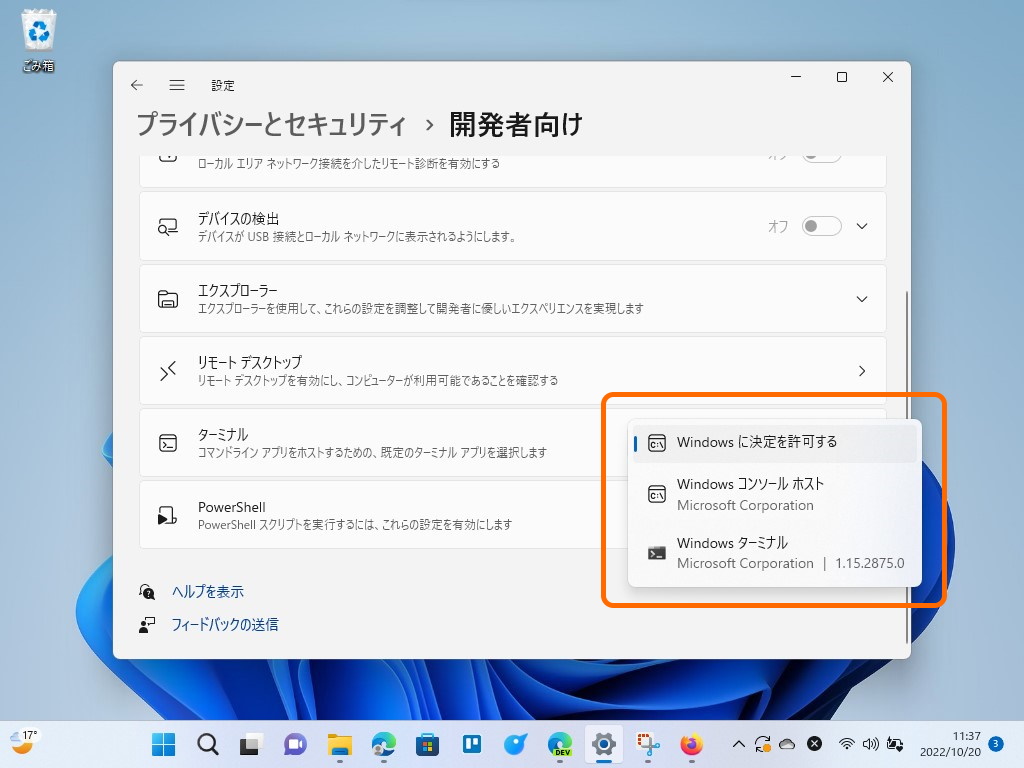Click the OneDrive cloud icon in system tray
The image size is (1024, 768).
coord(787,744)
